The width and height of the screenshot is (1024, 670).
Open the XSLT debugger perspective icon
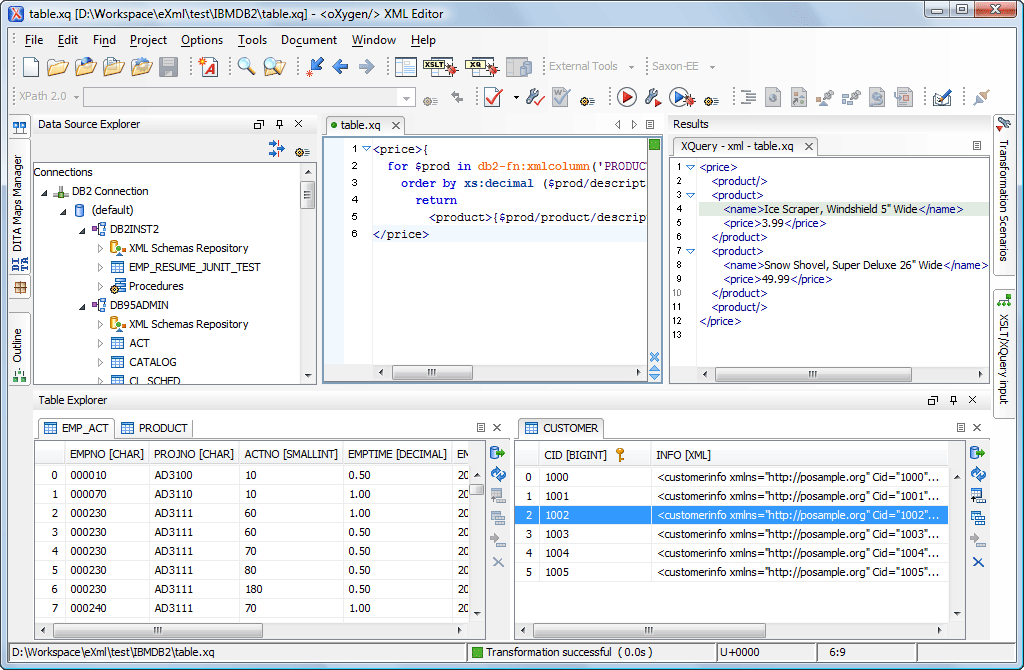[x=438, y=67]
